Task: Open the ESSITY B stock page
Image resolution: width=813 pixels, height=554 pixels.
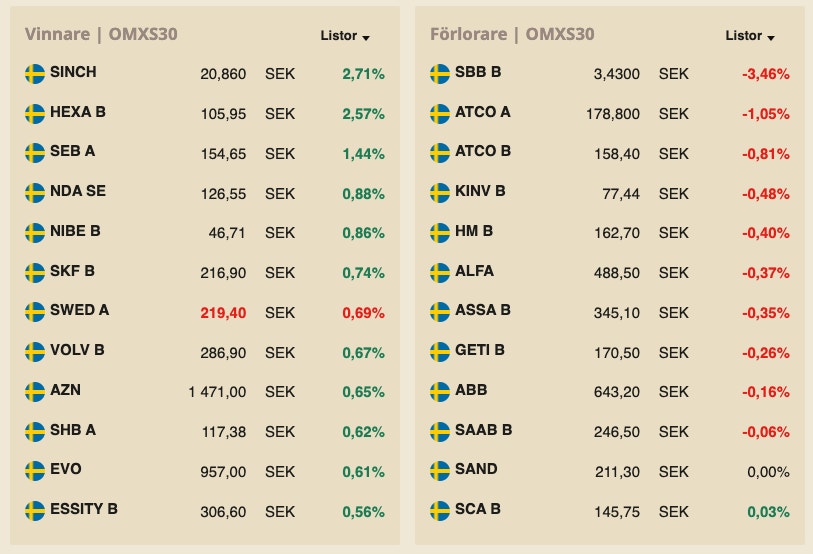Action: coord(83,509)
